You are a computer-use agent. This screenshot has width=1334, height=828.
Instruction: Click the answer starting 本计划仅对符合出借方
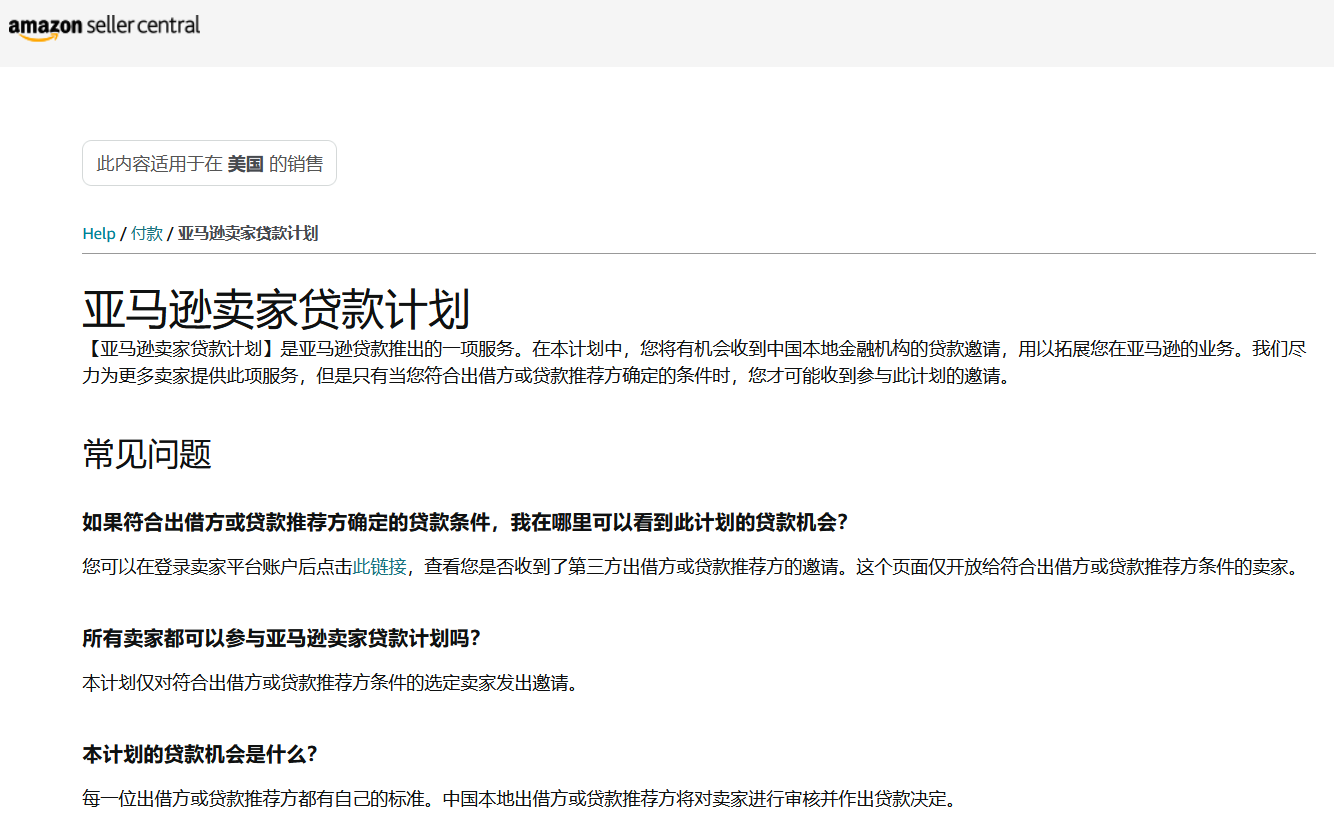click(x=330, y=684)
